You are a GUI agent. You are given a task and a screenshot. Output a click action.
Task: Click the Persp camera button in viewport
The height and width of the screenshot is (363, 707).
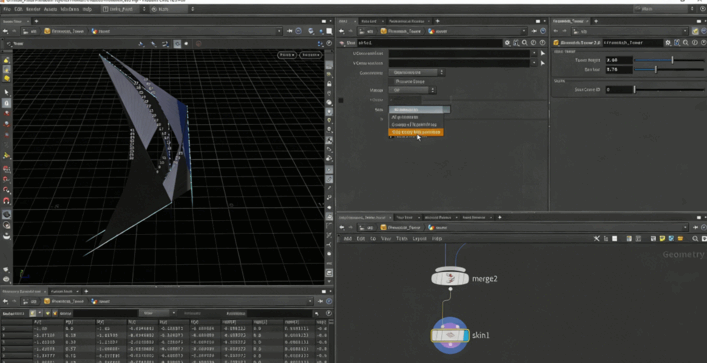point(287,55)
